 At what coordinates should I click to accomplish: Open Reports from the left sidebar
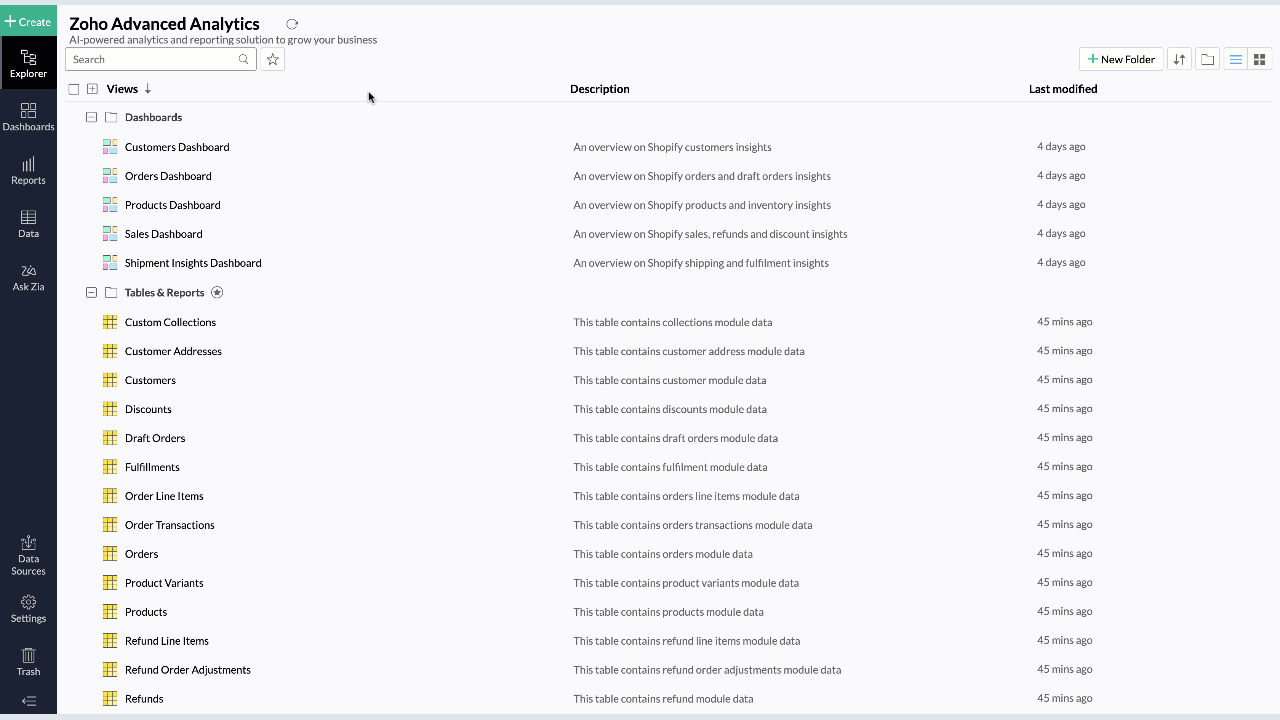coord(28,170)
